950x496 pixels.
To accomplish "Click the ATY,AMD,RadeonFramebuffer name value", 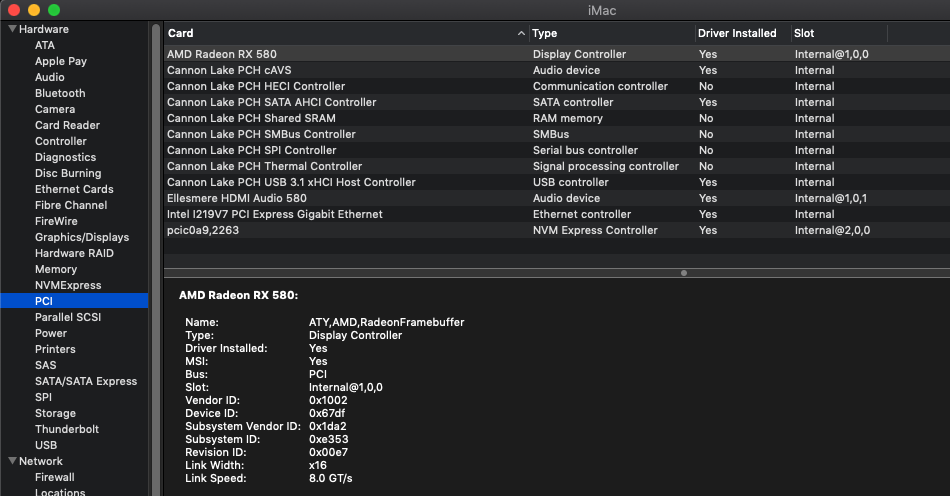I will pos(387,322).
